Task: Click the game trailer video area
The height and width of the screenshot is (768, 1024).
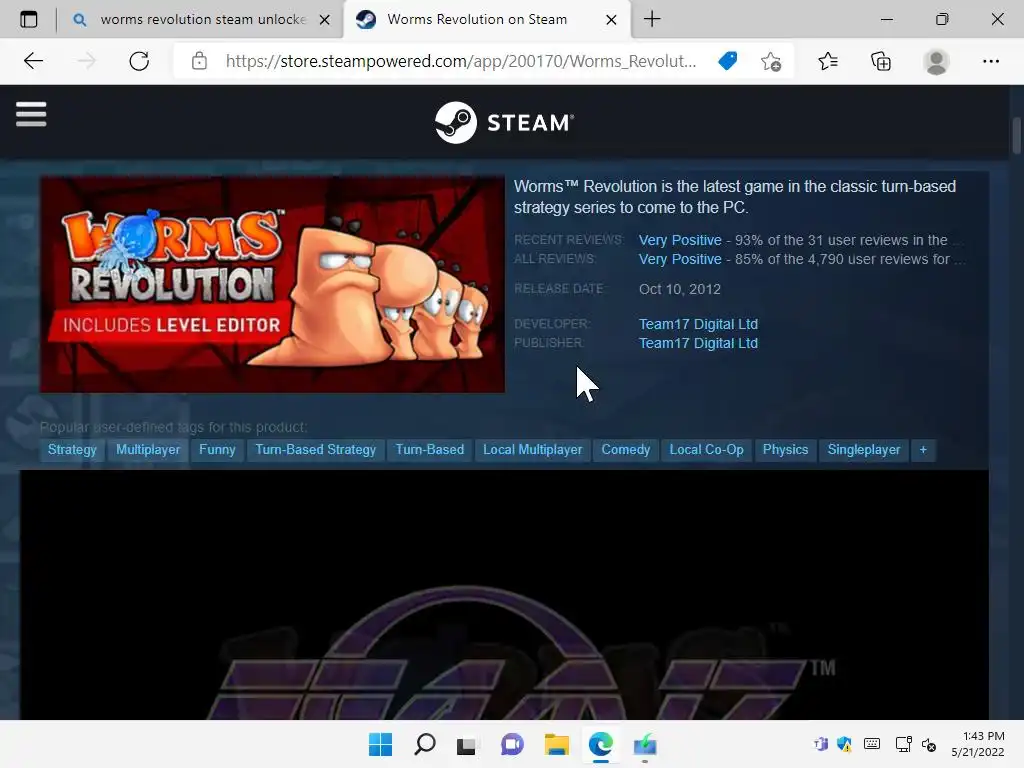Action: (x=504, y=595)
